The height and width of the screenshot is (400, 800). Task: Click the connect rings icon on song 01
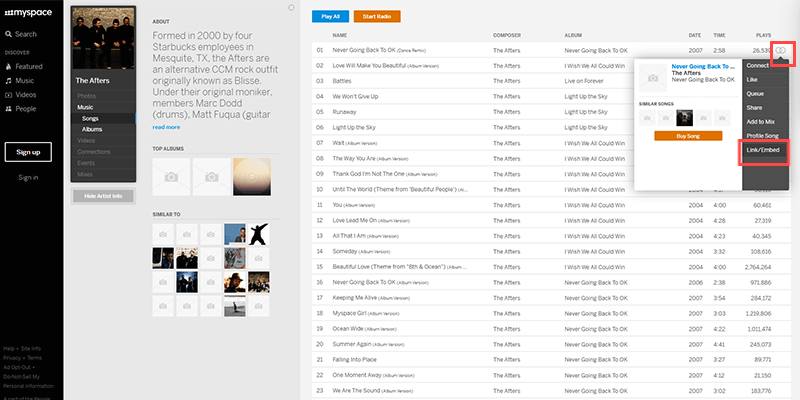coord(781,51)
